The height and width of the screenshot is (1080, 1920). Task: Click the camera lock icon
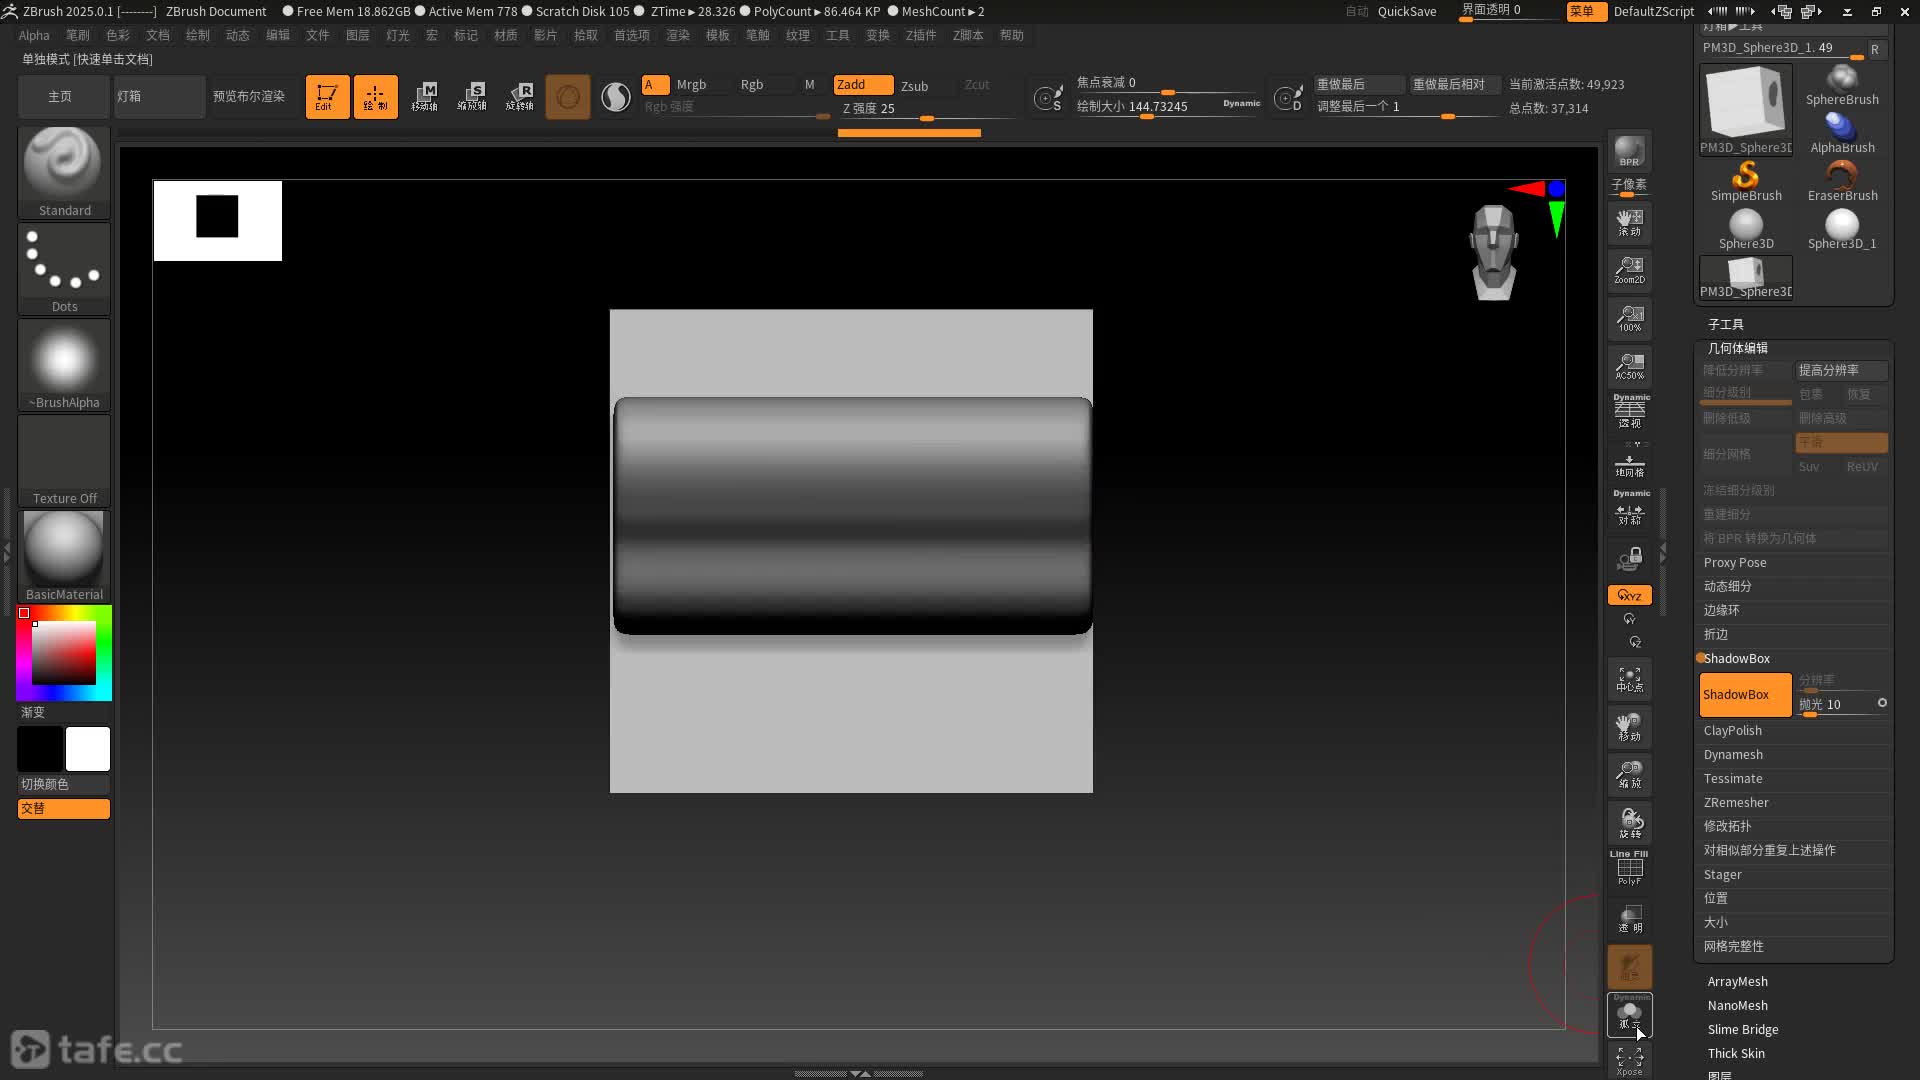[x=1629, y=558]
